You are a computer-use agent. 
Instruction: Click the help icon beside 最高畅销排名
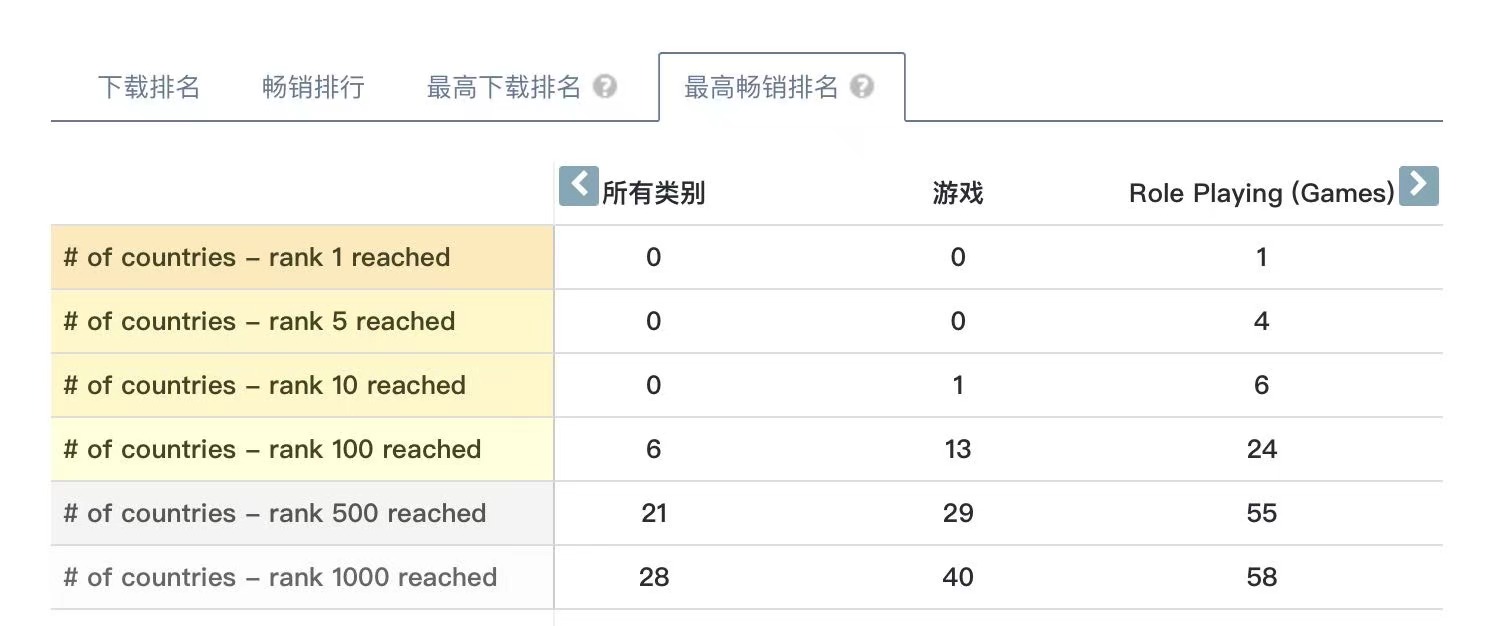click(862, 87)
